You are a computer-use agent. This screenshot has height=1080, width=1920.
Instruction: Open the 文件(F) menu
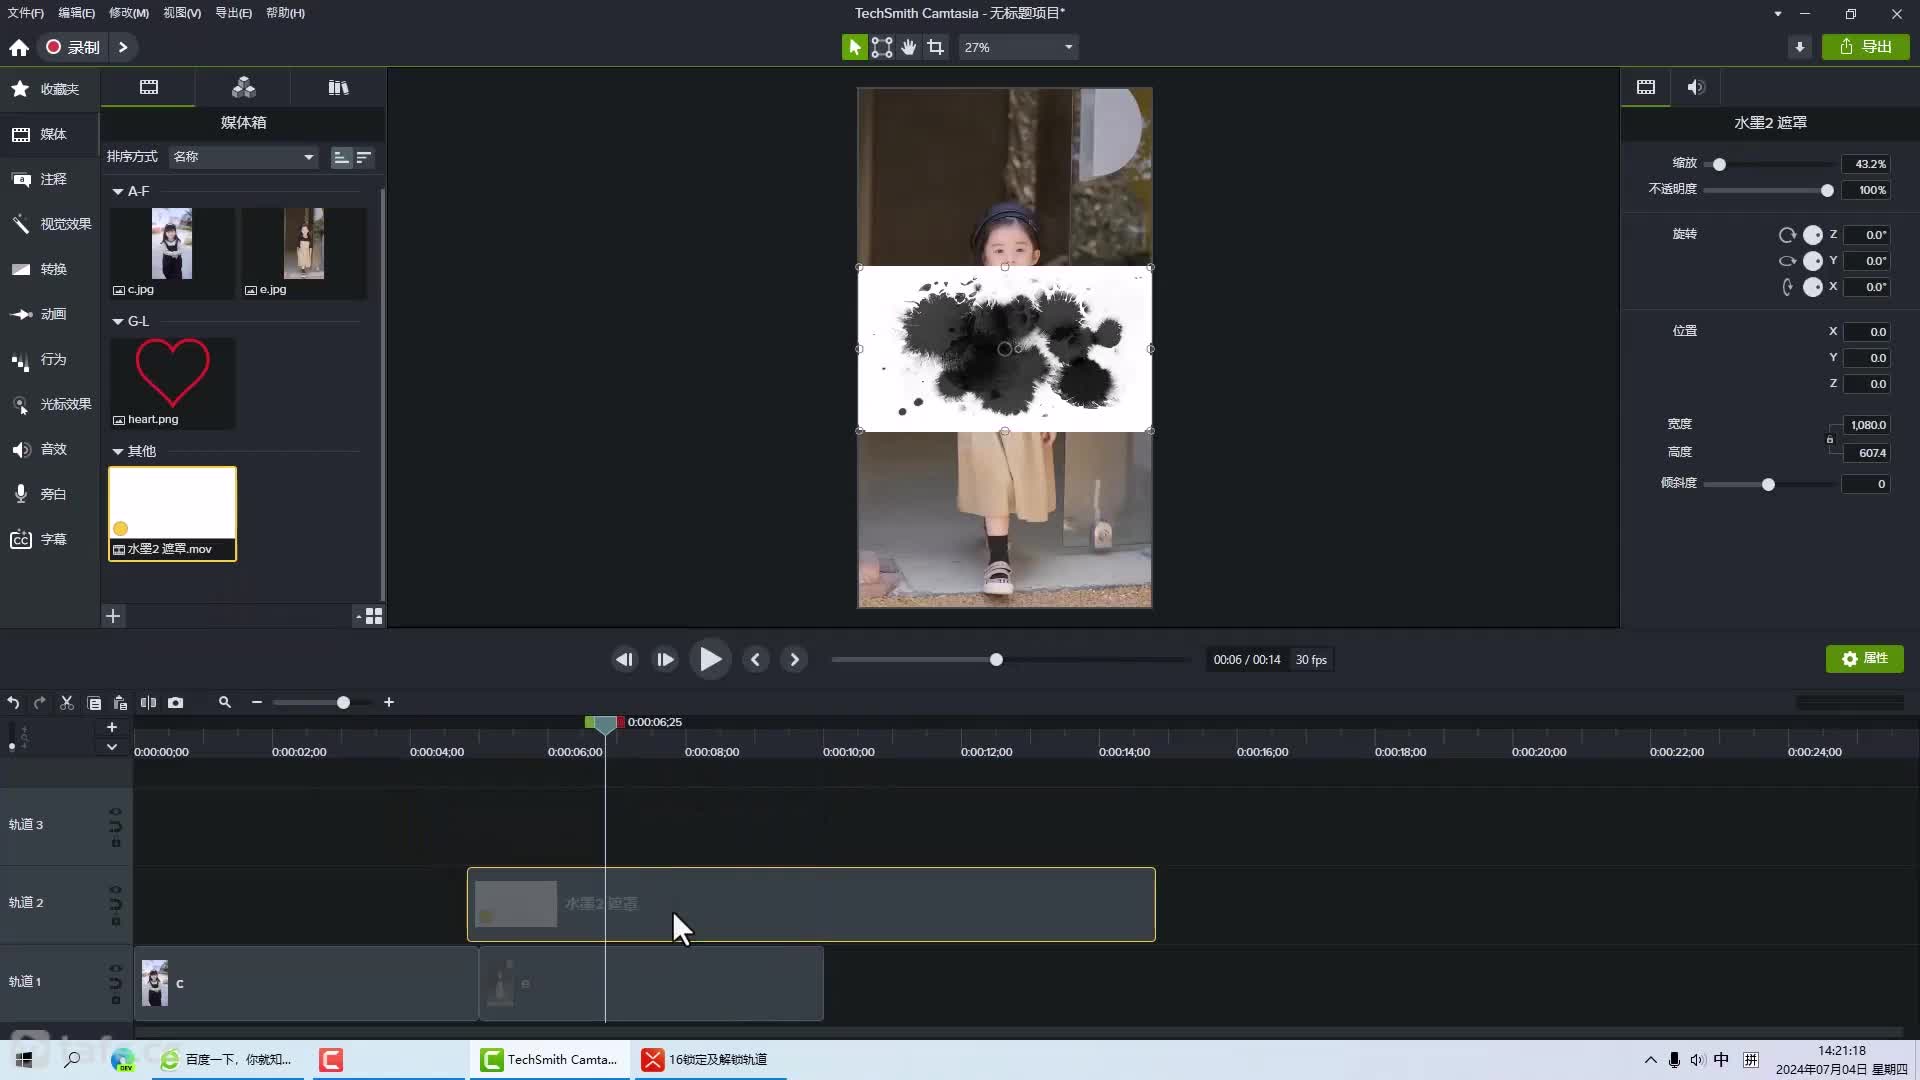click(x=26, y=13)
